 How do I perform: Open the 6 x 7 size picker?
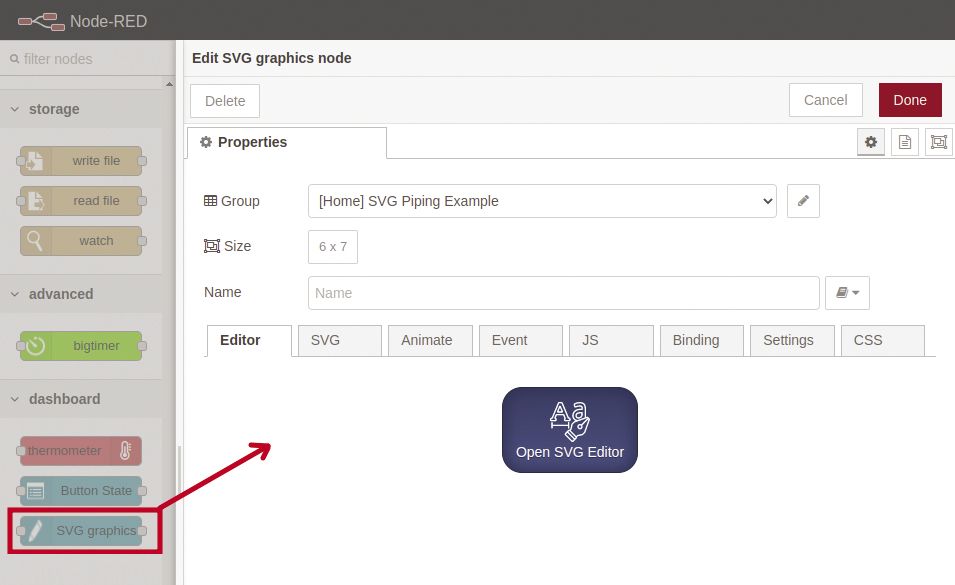[x=333, y=247]
